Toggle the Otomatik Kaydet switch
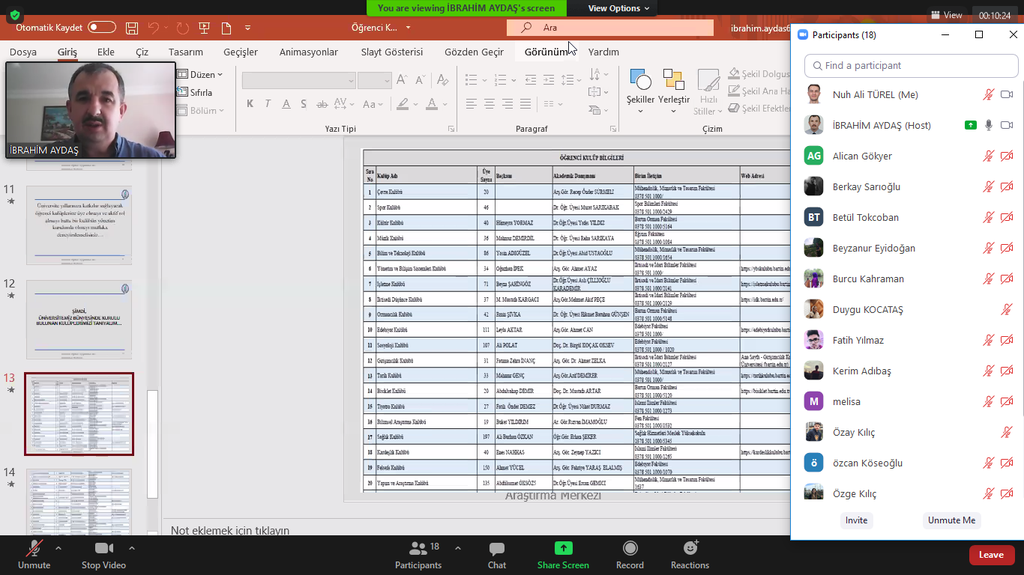 101,28
